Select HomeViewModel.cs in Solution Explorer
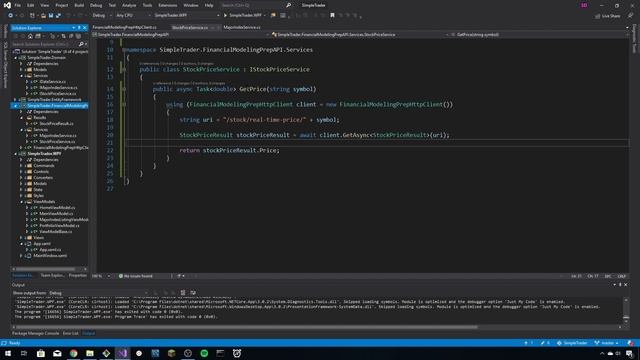640x360 pixels. tap(57, 208)
